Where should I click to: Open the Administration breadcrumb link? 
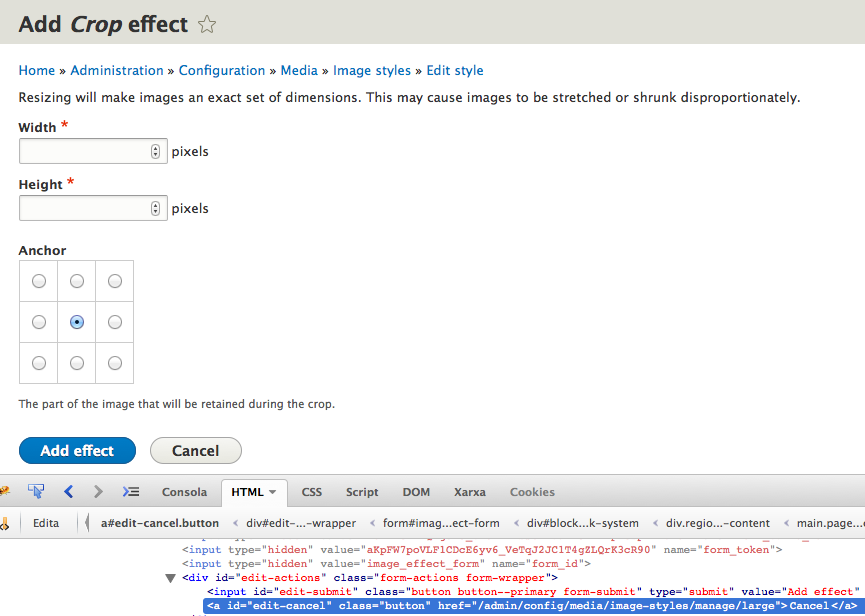[x=117, y=71]
